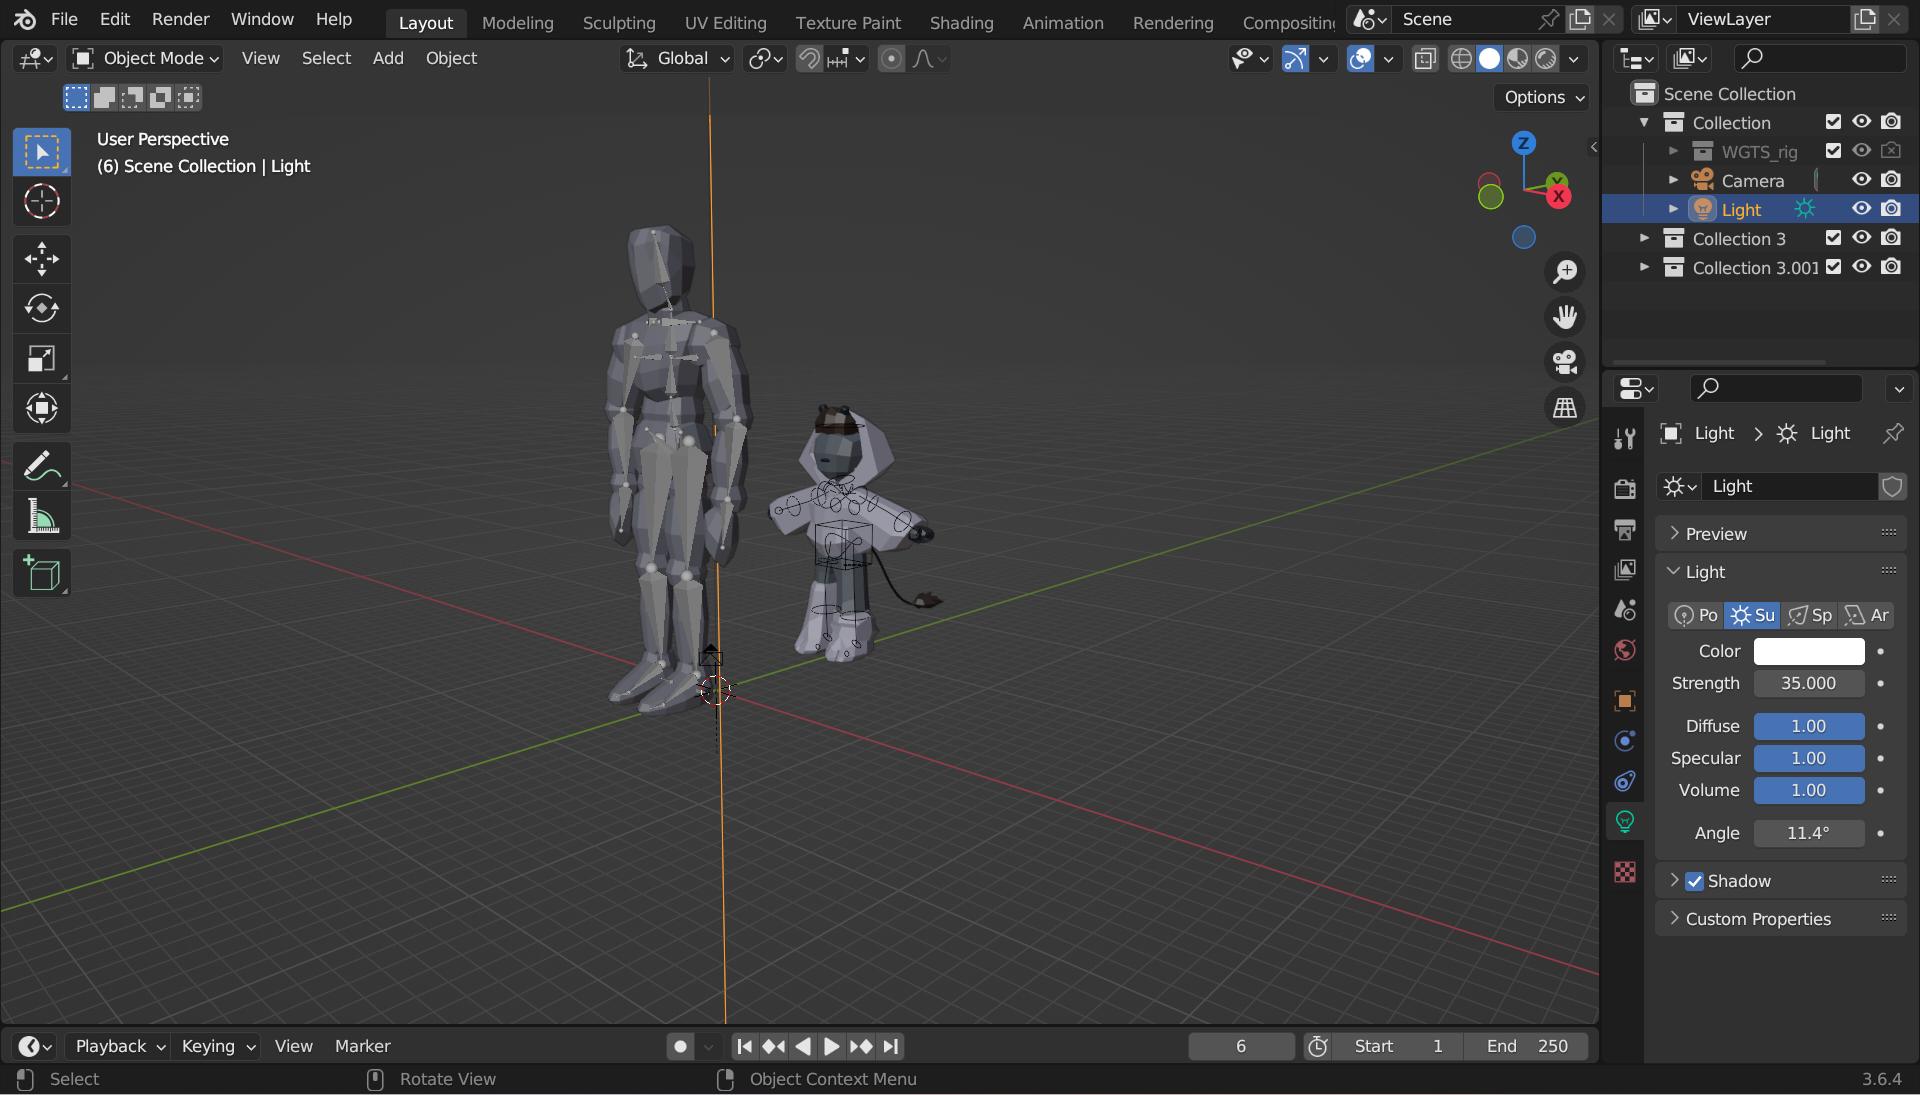Uncheck the Shadow checkbox
Image resolution: width=1920 pixels, height=1095 pixels.
1694,881
